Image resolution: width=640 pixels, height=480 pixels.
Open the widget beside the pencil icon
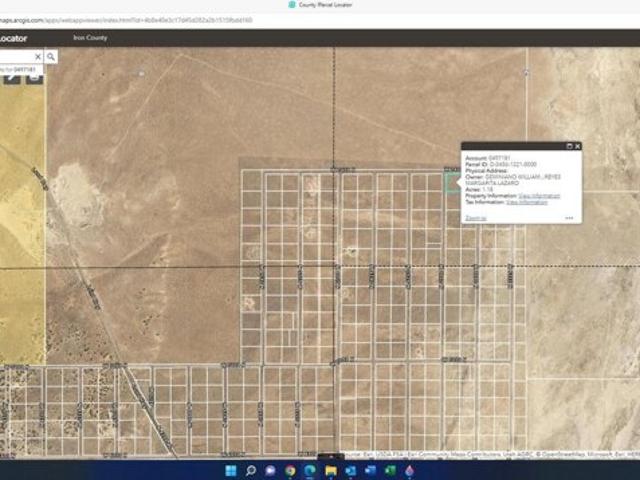click(34, 76)
